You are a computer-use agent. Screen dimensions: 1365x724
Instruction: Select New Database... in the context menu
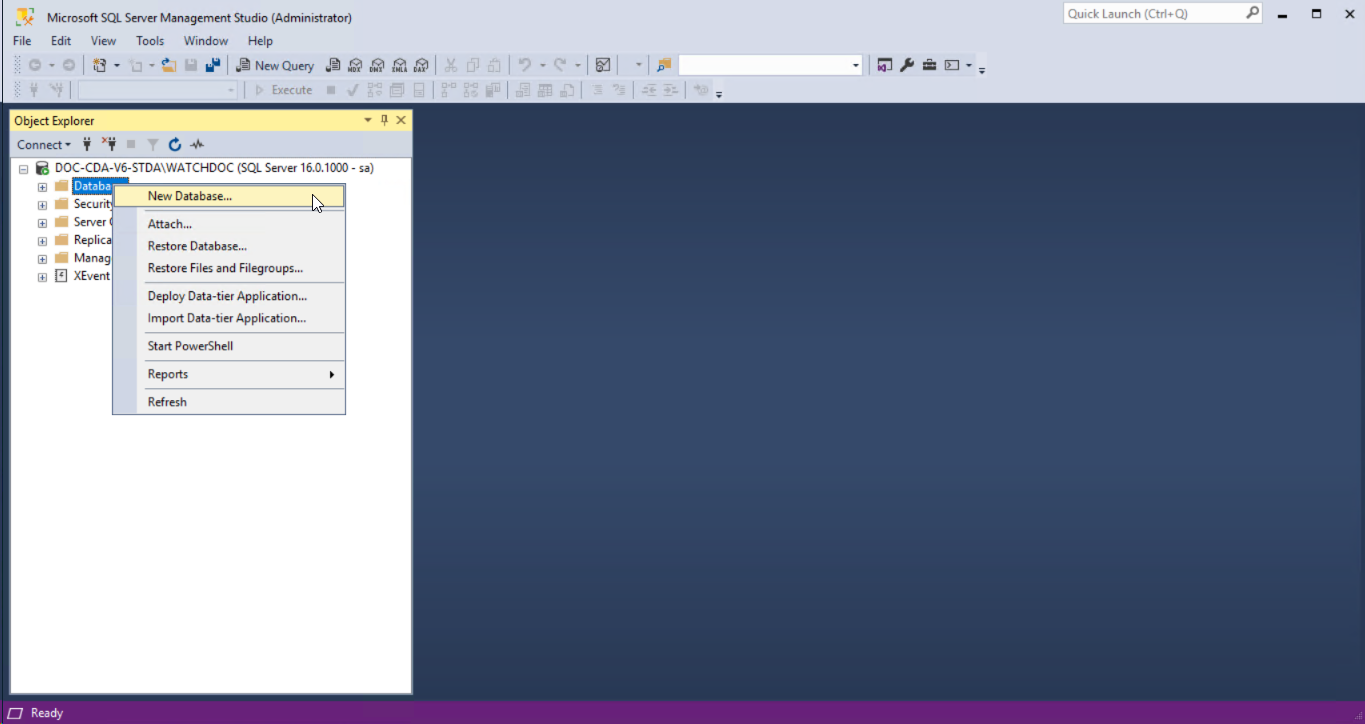tap(190, 196)
